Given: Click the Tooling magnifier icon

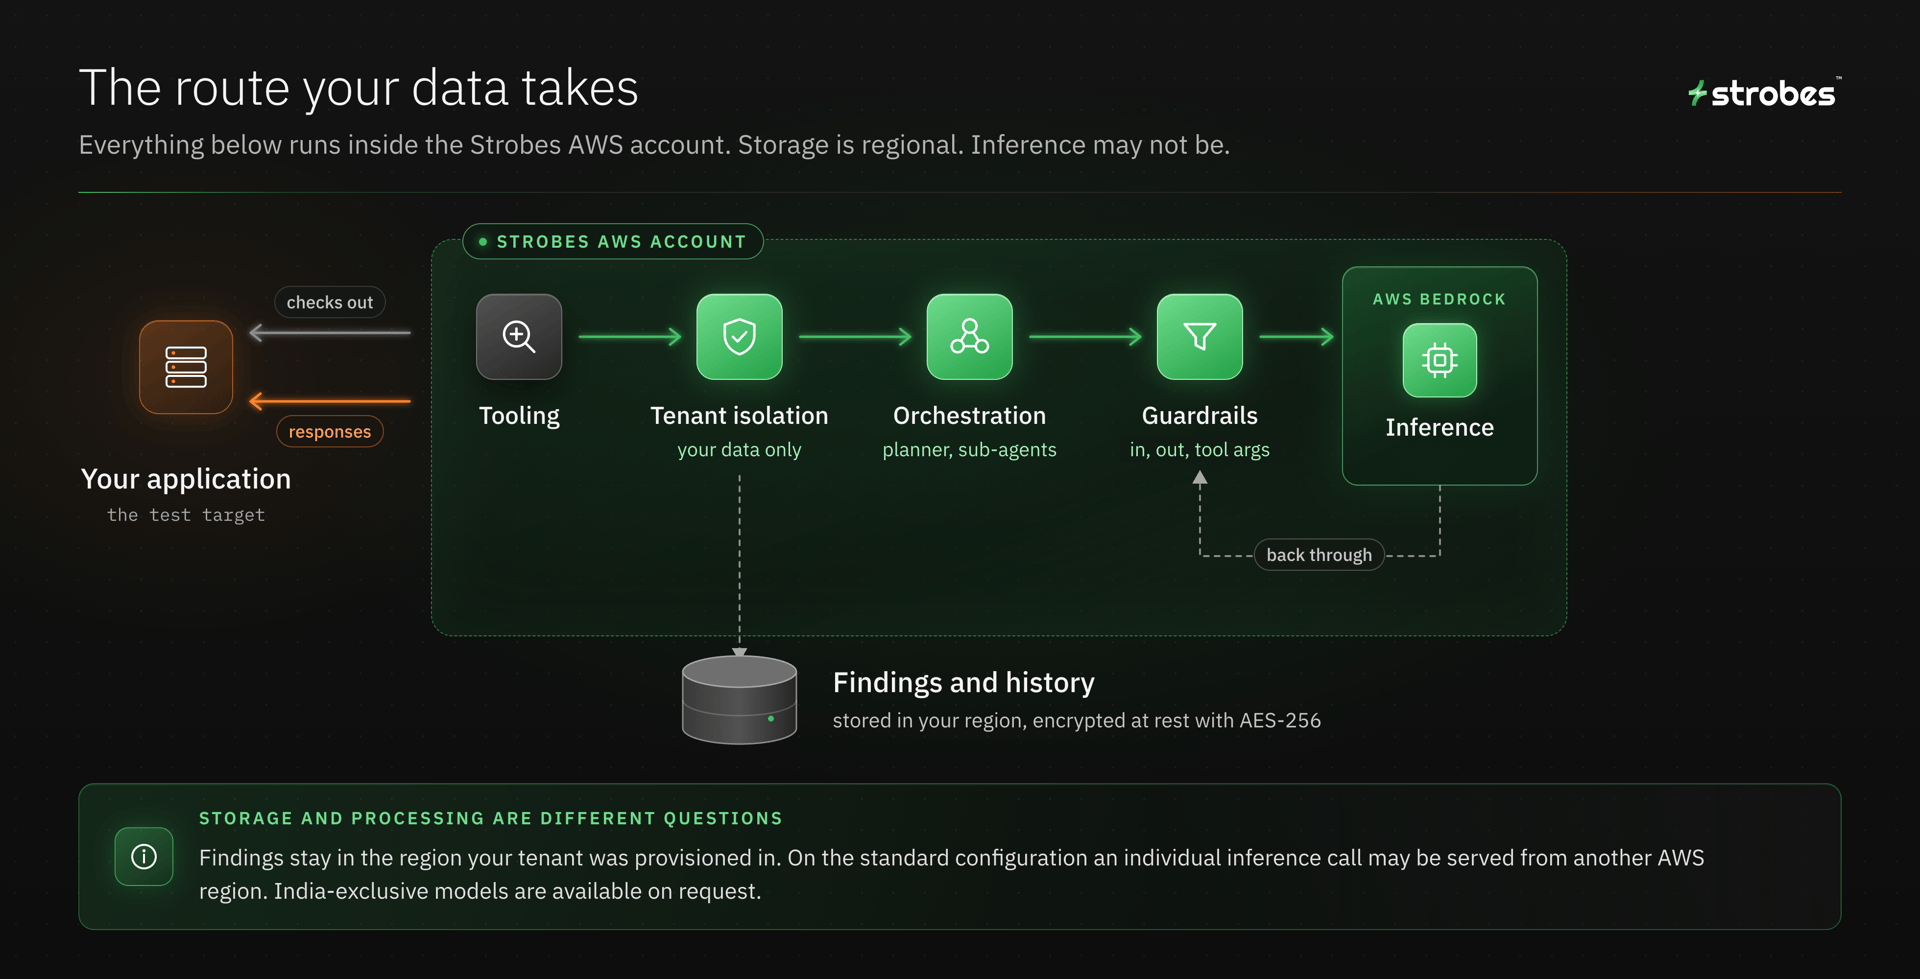Looking at the screenshot, I should 519,337.
